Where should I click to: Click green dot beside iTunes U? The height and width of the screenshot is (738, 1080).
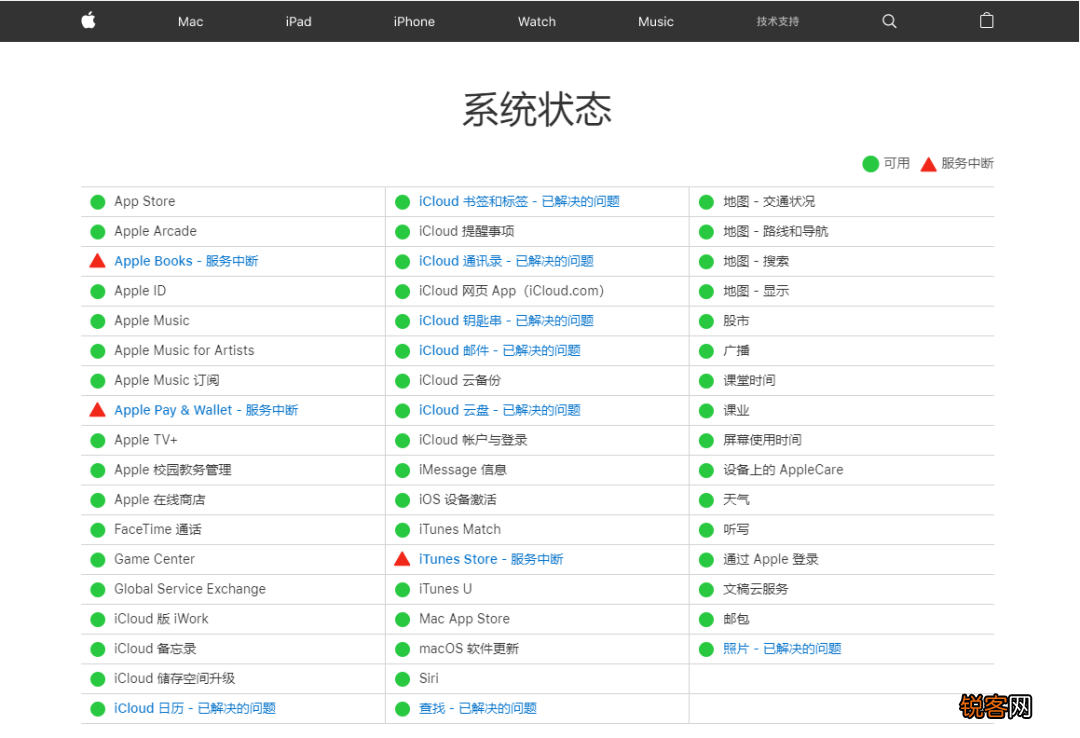pyautogui.click(x=402, y=589)
